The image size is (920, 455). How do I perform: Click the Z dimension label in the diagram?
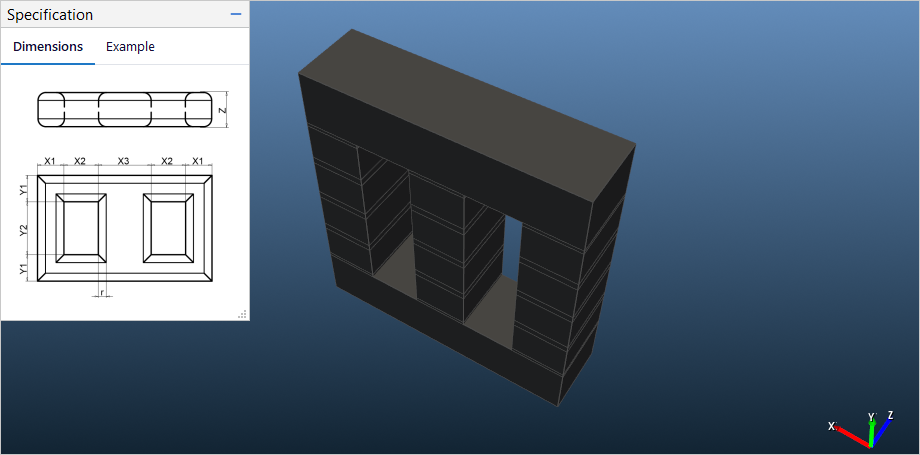pos(222,110)
